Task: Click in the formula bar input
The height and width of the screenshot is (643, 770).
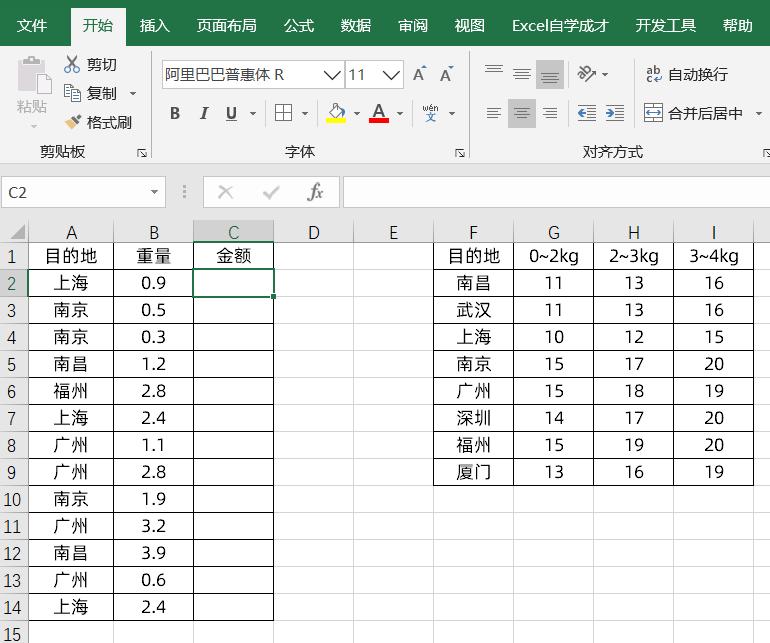Action: pos(556,192)
